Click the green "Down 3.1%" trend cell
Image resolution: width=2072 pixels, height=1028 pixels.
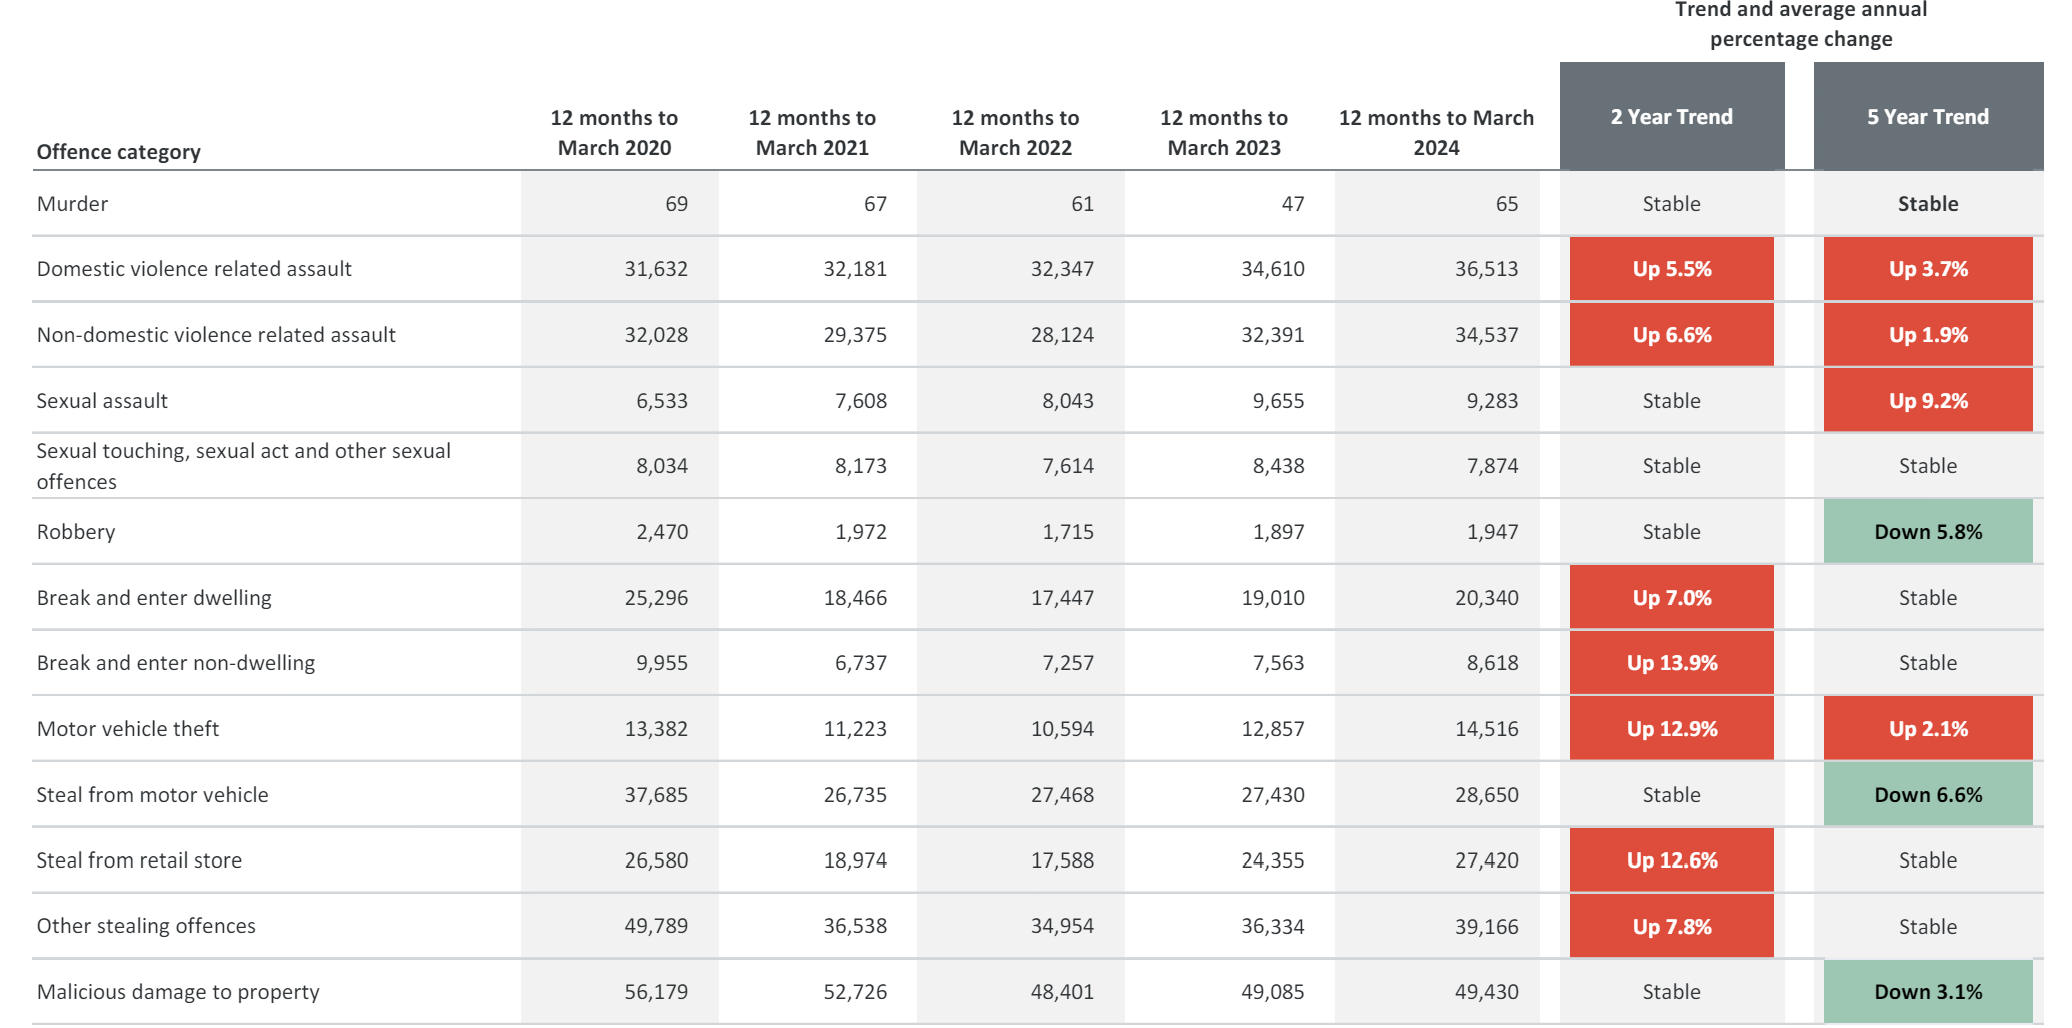pos(1927,992)
